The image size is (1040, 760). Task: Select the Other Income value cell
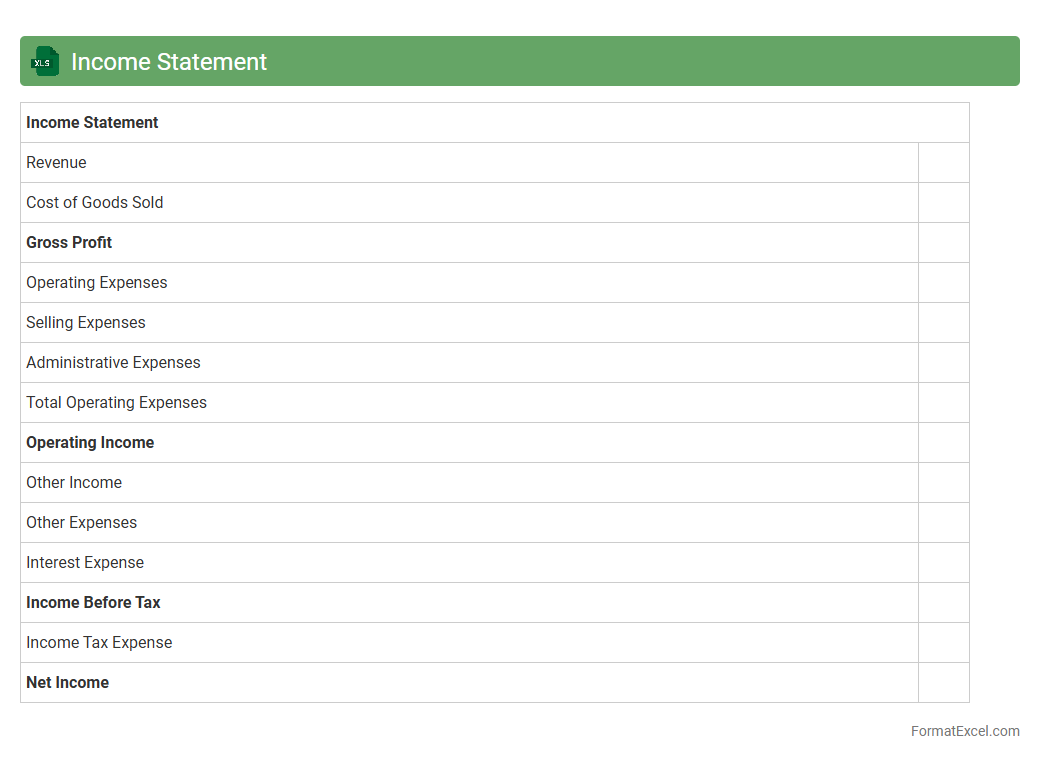click(x=943, y=483)
